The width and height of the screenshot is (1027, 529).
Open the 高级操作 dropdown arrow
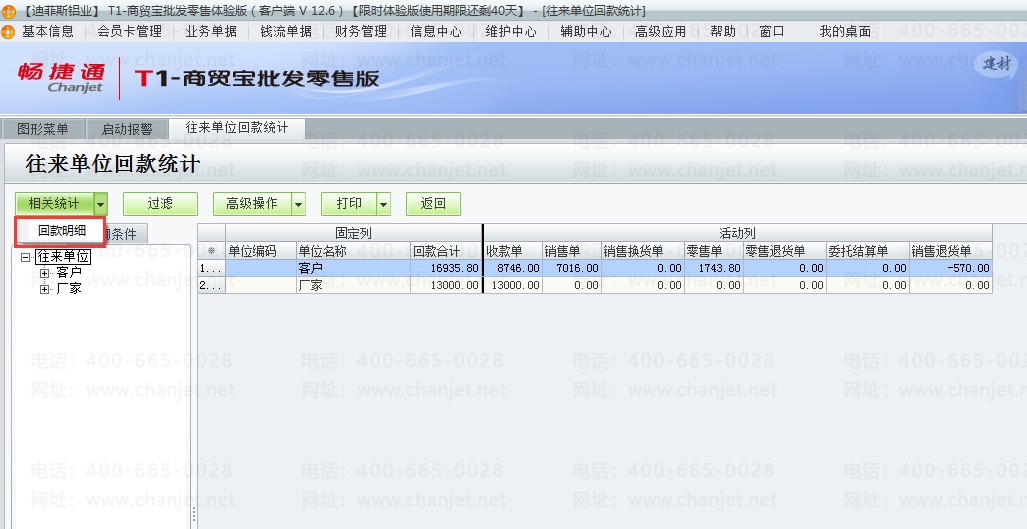pyautogui.click(x=299, y=204)
